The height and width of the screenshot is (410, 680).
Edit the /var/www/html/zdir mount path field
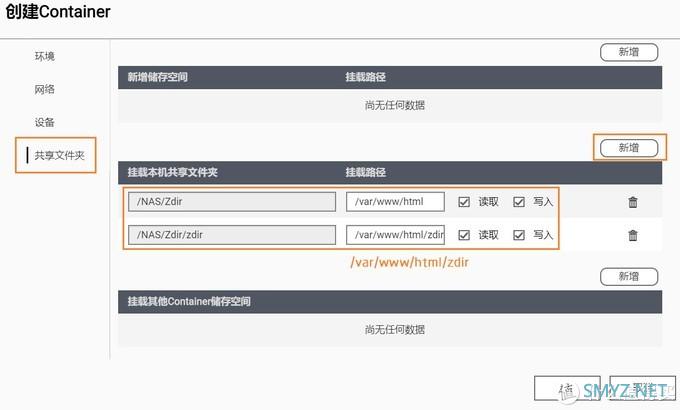tap(395, 235)
